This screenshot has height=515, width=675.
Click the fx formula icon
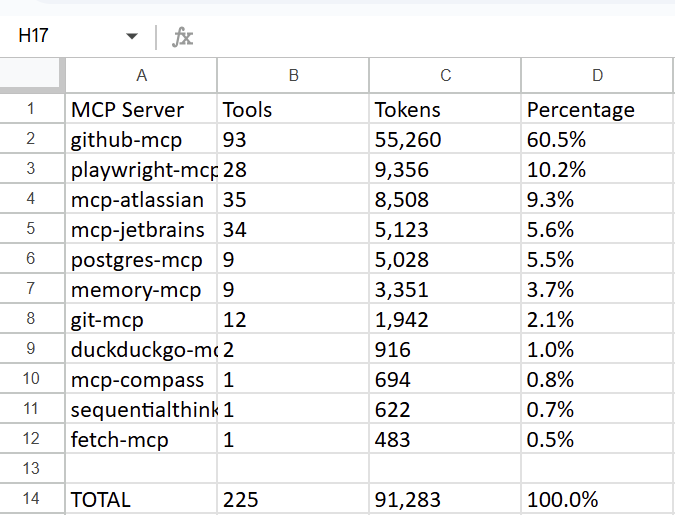(x=183, y=37)
